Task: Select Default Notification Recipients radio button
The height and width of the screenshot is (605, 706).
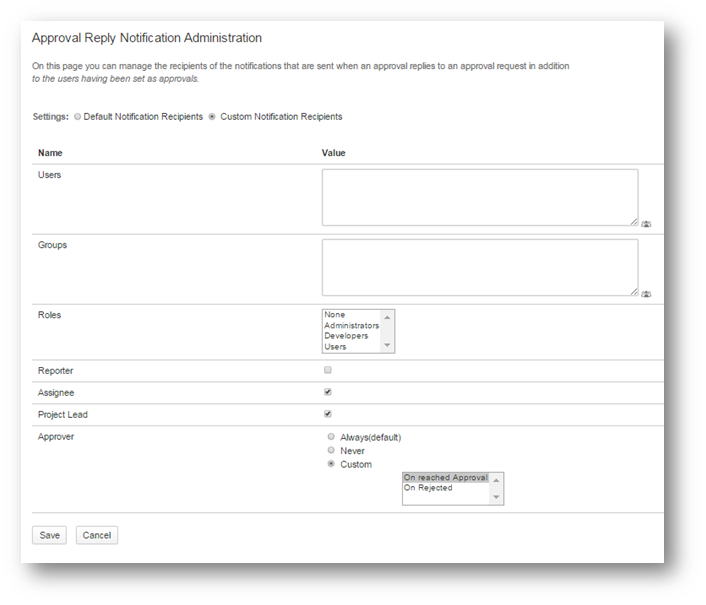Action: (78, 117)
